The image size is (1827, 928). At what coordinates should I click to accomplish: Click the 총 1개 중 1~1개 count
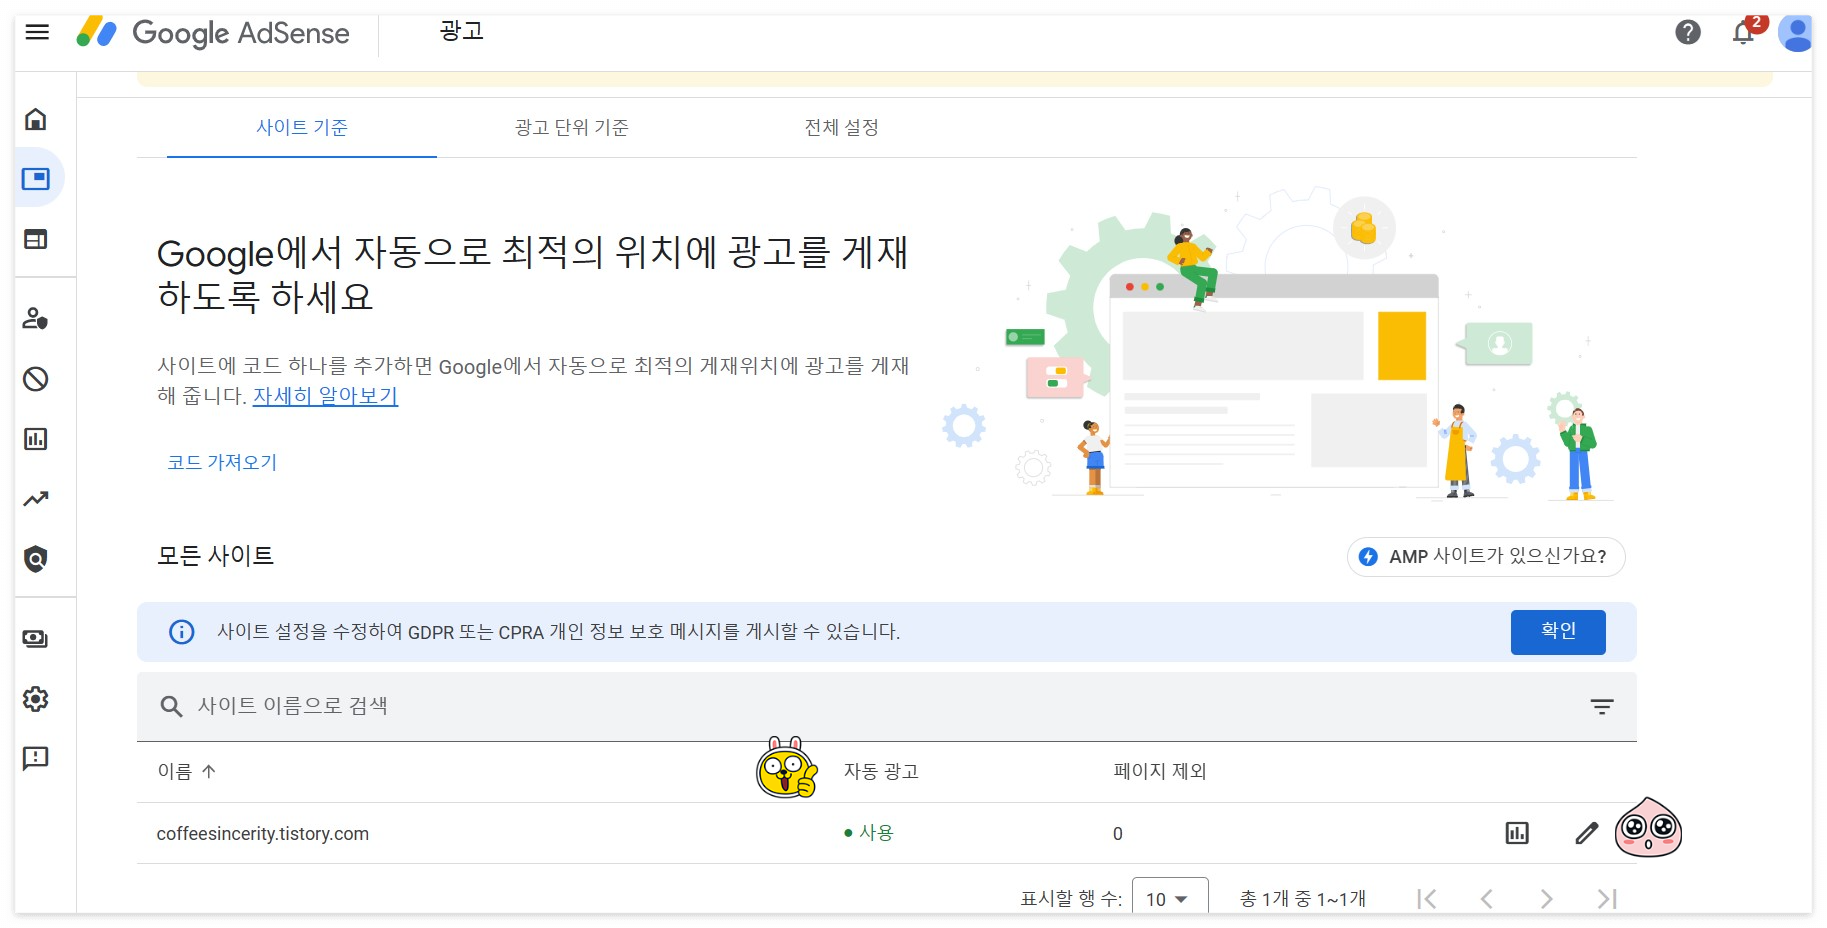pyautogui.click(x=1303, y=899)
